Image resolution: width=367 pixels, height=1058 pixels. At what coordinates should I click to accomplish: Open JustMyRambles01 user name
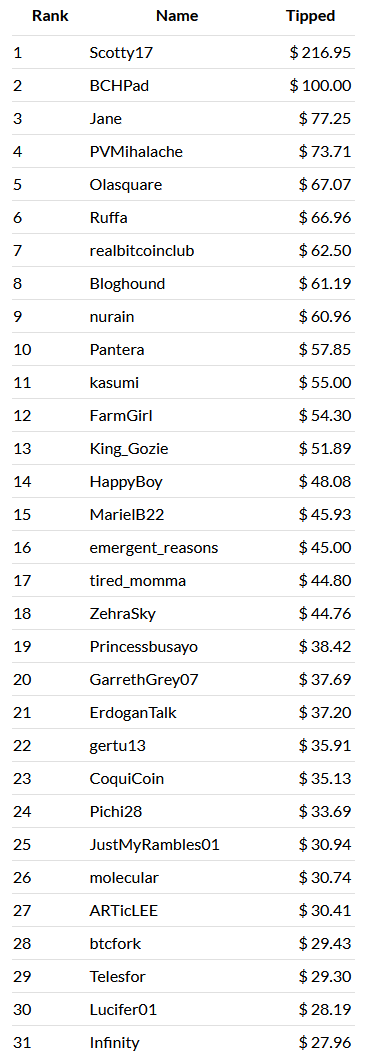point(154,846)
